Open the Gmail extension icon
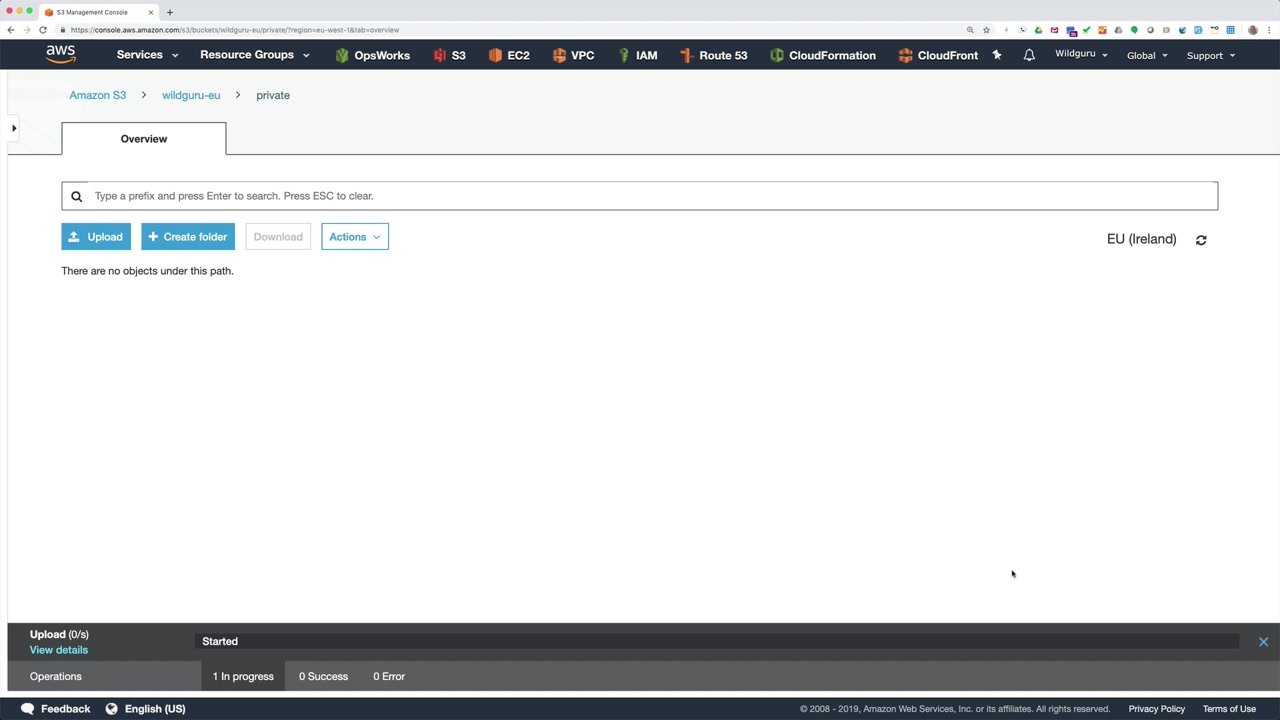 click(x=1054, y=30)
